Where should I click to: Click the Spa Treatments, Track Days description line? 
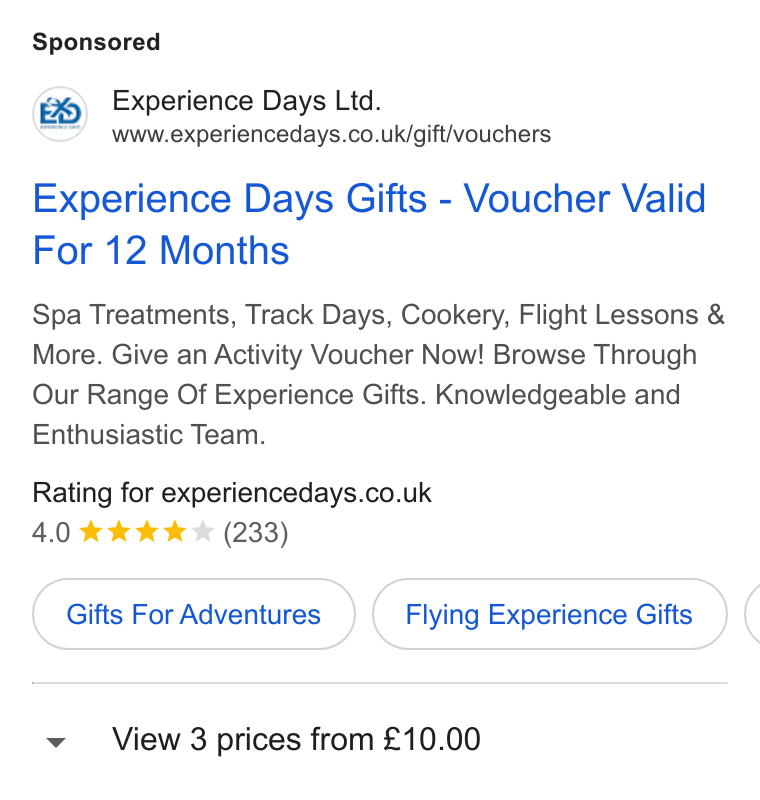pyautogui.click(x=378, y=314)
